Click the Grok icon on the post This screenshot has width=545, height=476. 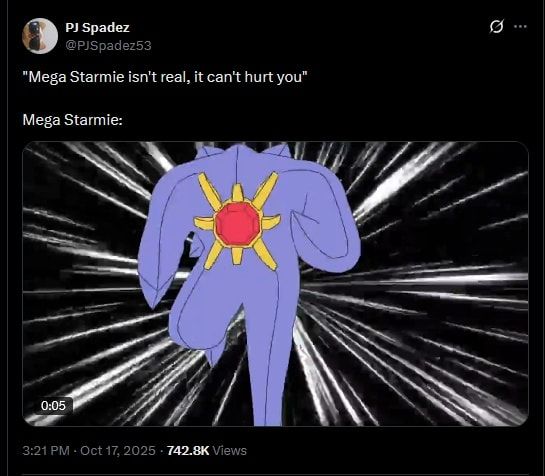(x=496, y=26)
